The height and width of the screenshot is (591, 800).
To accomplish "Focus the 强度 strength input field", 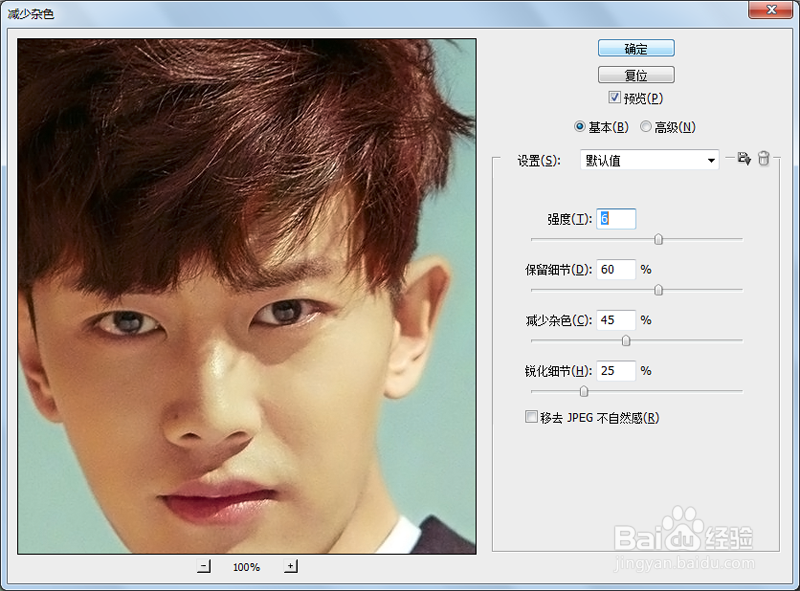I will [616, 219].
